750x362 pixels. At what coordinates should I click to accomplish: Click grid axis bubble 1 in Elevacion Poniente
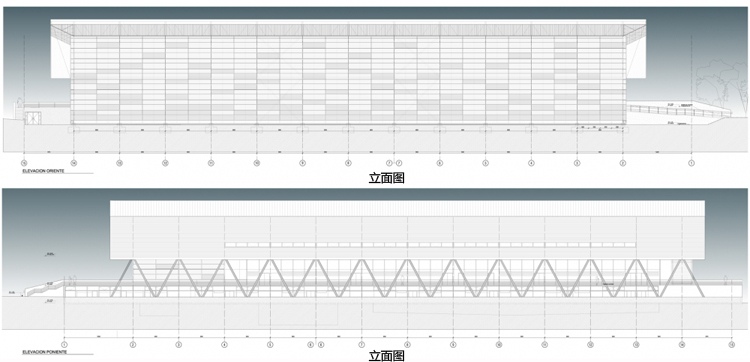pyautogui.click(x=65, y=344)
